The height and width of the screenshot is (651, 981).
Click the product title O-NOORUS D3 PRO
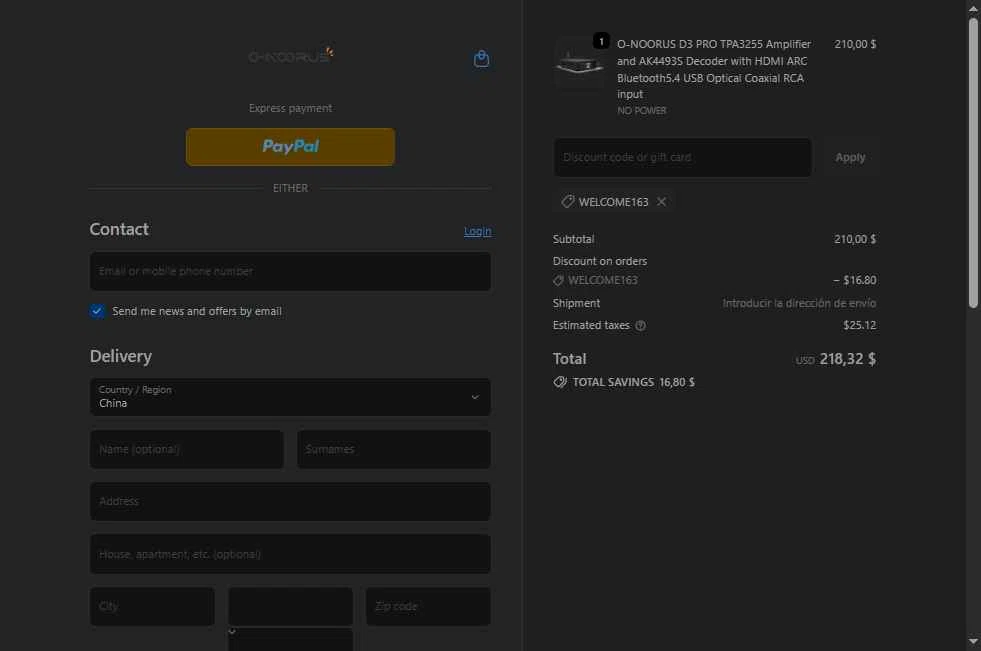click(x=714, y=69)
